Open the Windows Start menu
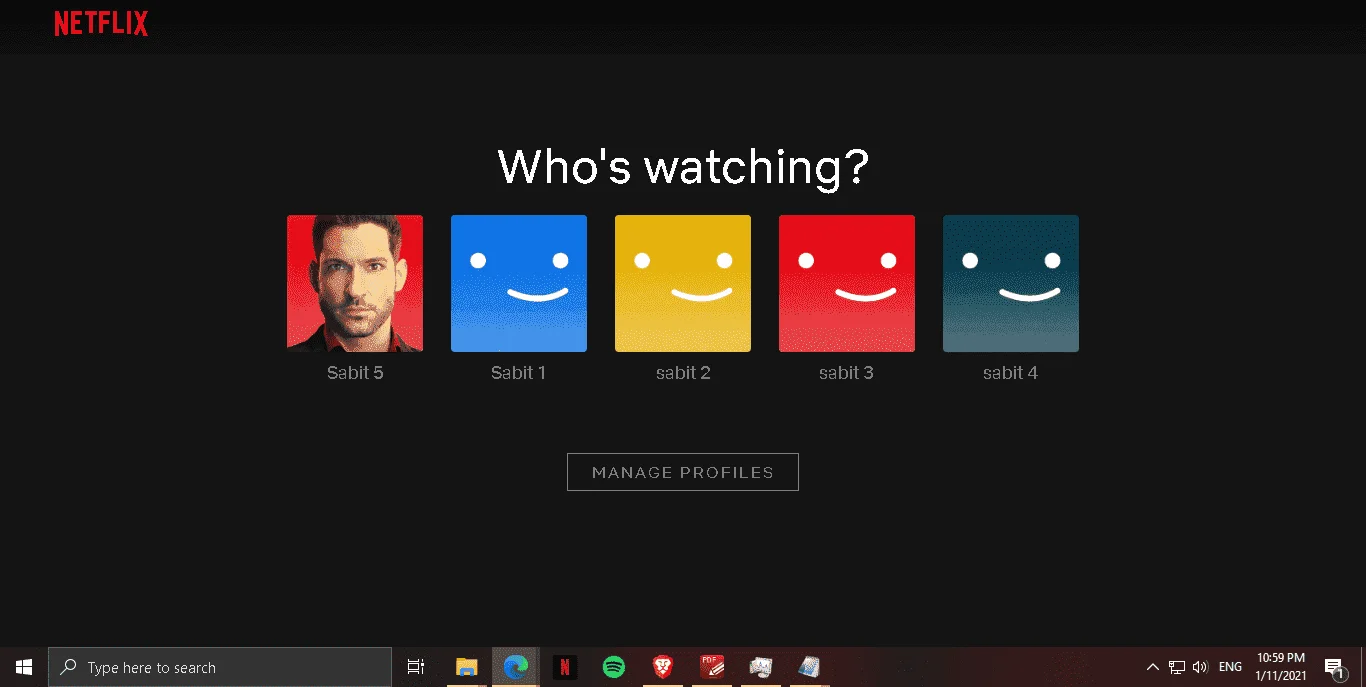 24,667
